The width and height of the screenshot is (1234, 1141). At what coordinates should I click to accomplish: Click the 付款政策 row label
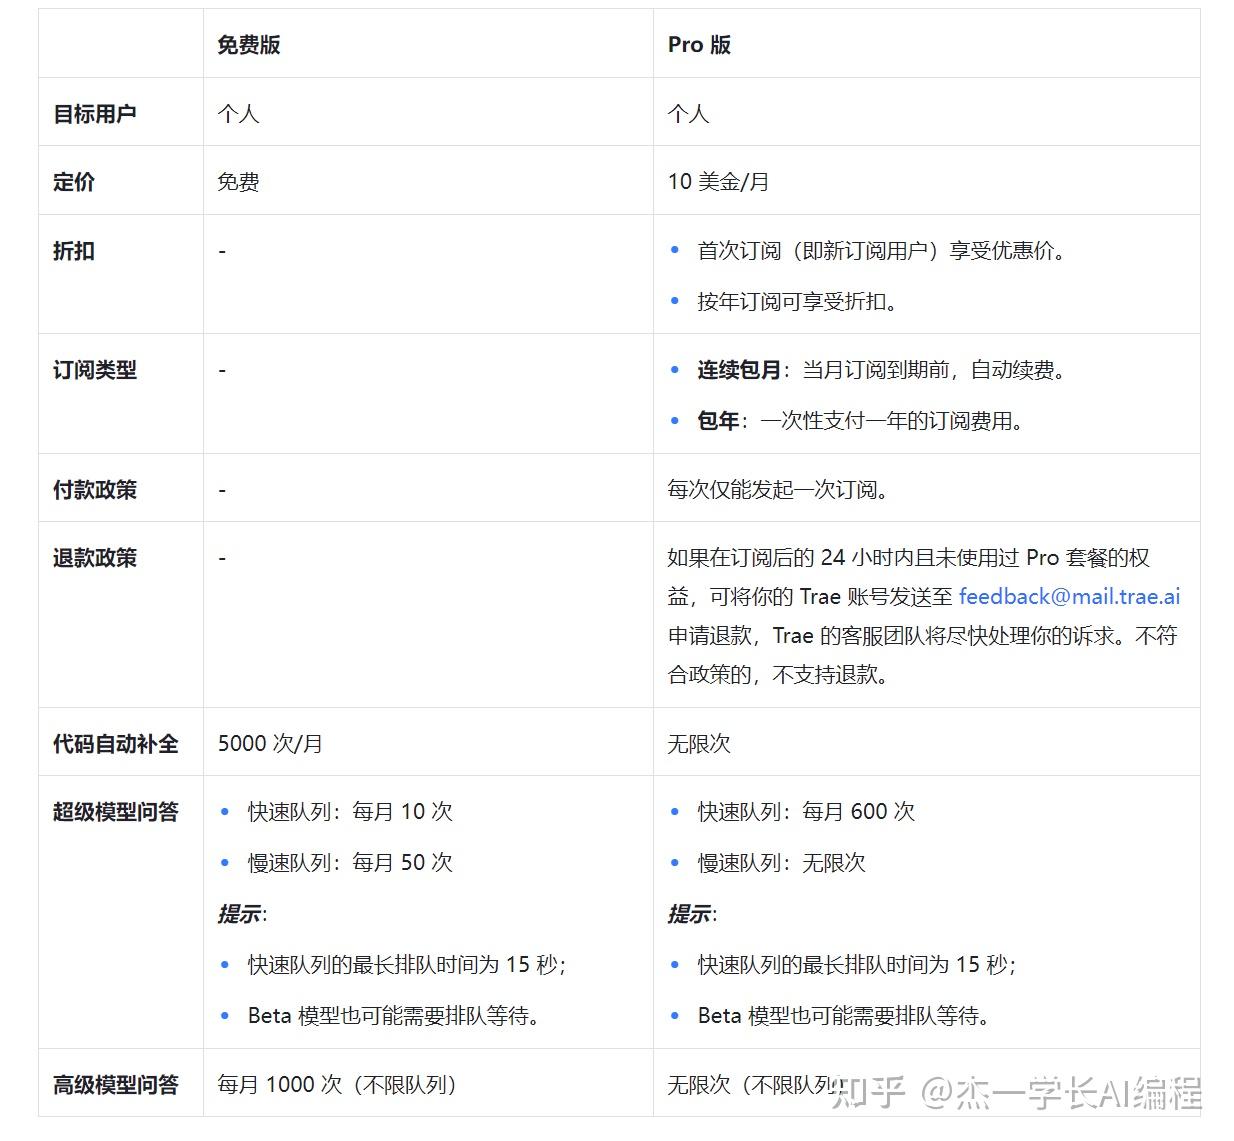(94, 488)
